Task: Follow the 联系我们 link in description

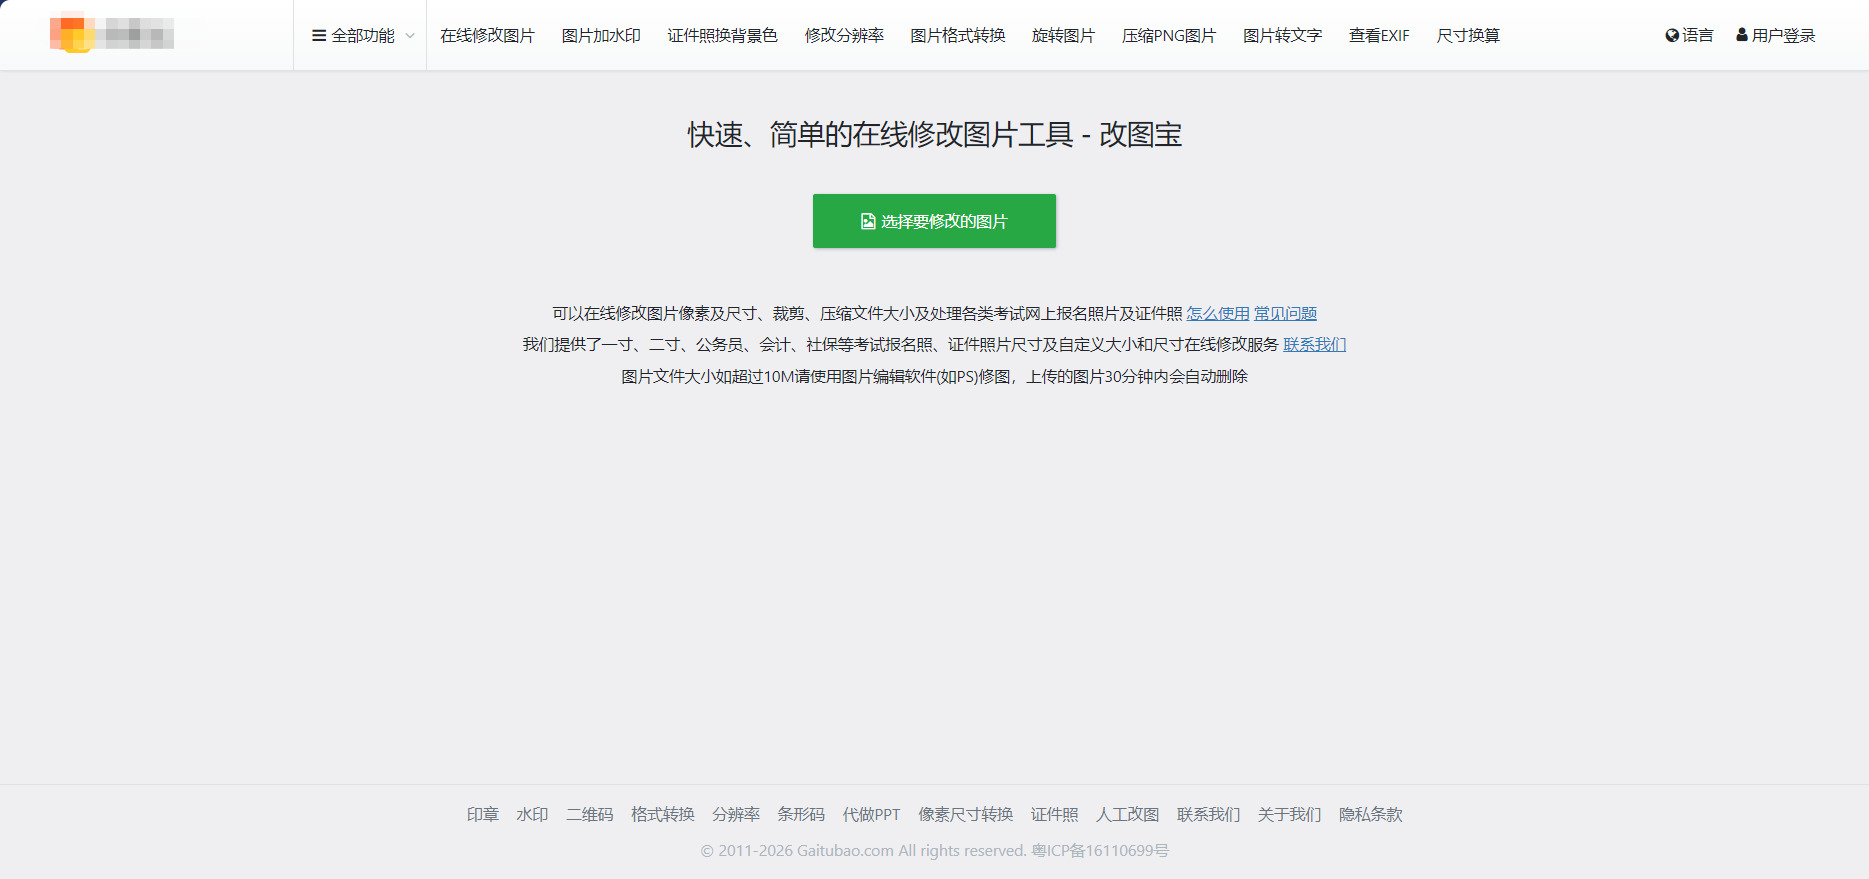Action: [1314, 345]
